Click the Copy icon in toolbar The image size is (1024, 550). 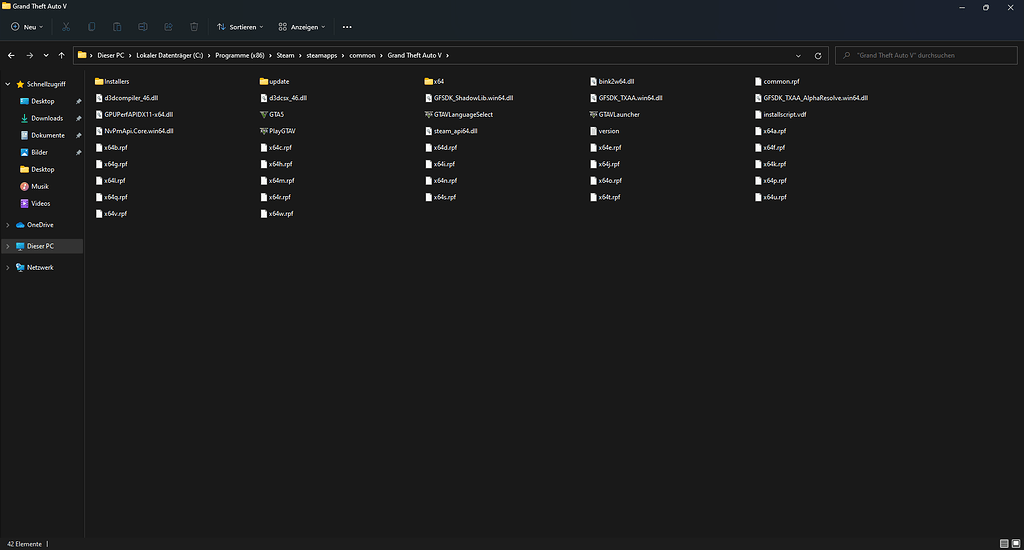click(x=91, y=27)
